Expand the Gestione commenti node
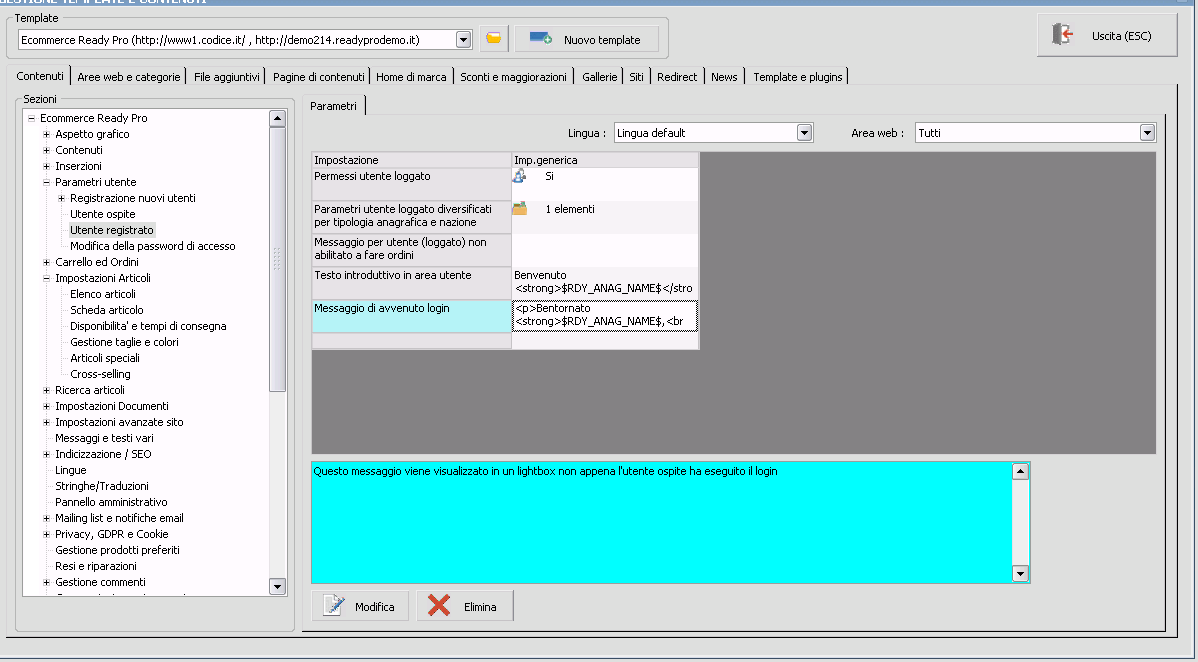The image size is (1198, 662). [x=47, y=582]
